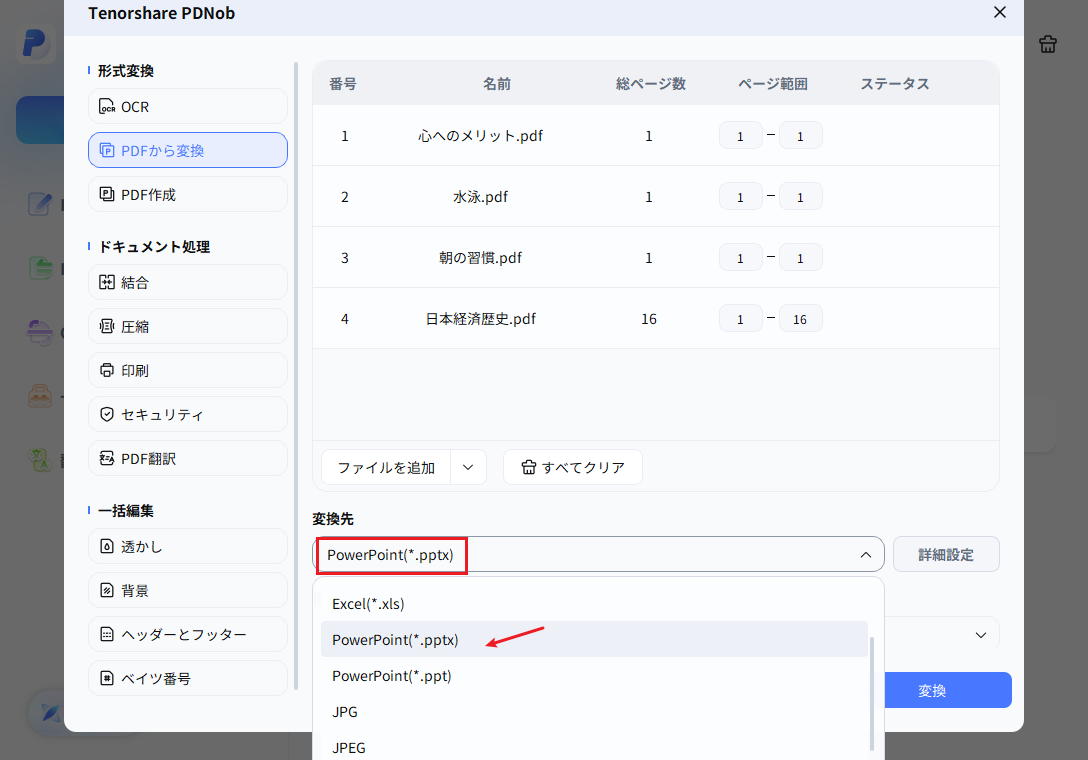The image size is (1088, 760).
Task: Click the 総ページ数 column header
Action: (650, 83)
